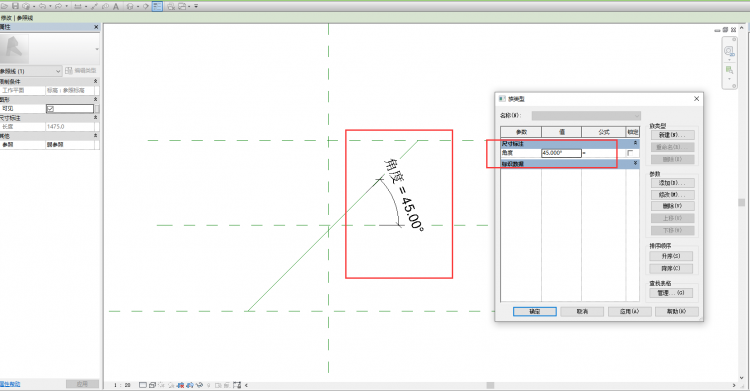Screen dimensions: 750x391
Task: Click the highlighted Family Types toolbar icon
Action: [157, 6]
